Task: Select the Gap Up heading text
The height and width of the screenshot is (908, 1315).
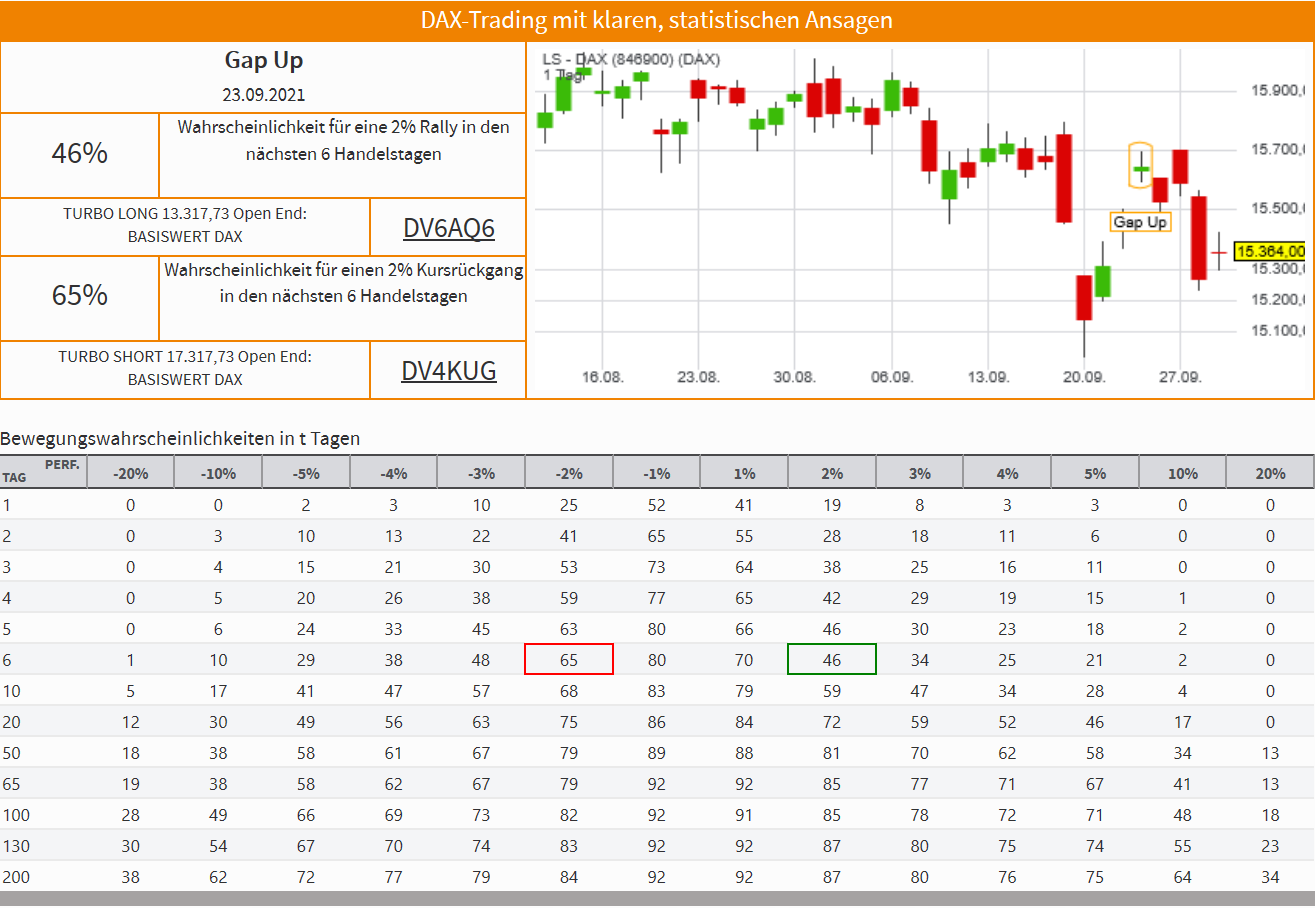Action: (x=264, y=60)
